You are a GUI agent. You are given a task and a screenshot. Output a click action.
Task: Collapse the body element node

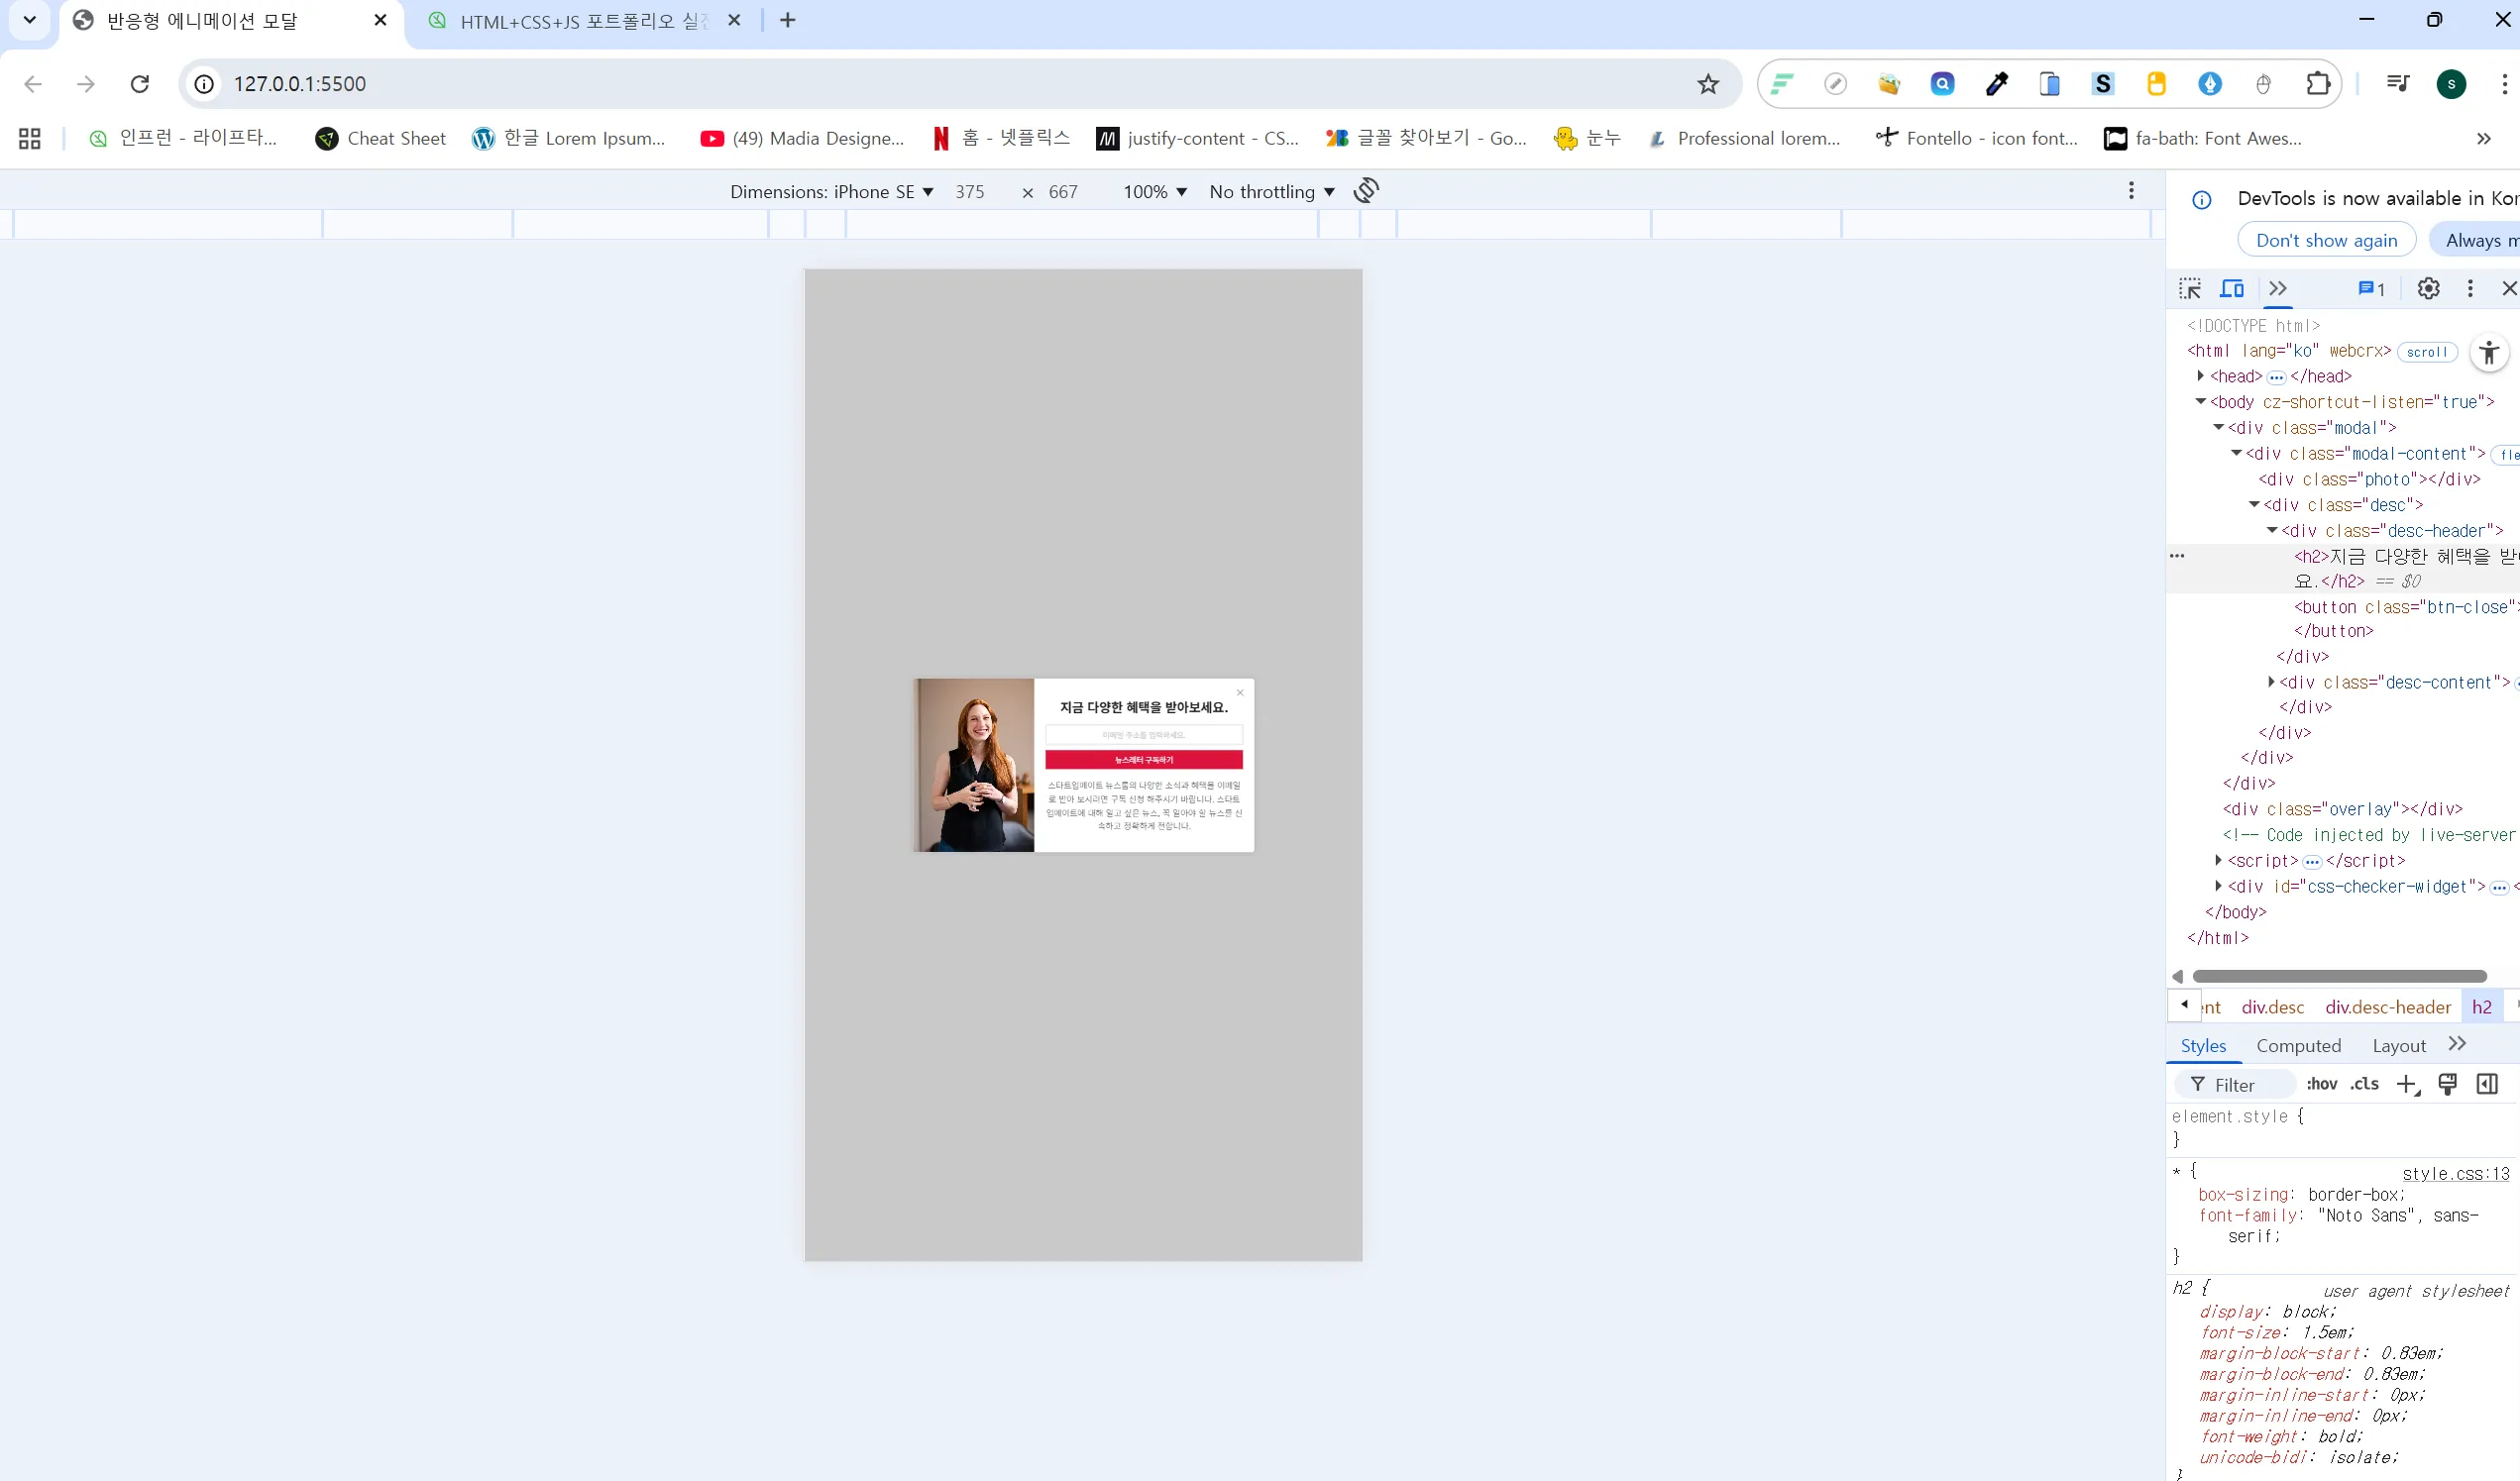[x=2200, y=402]
